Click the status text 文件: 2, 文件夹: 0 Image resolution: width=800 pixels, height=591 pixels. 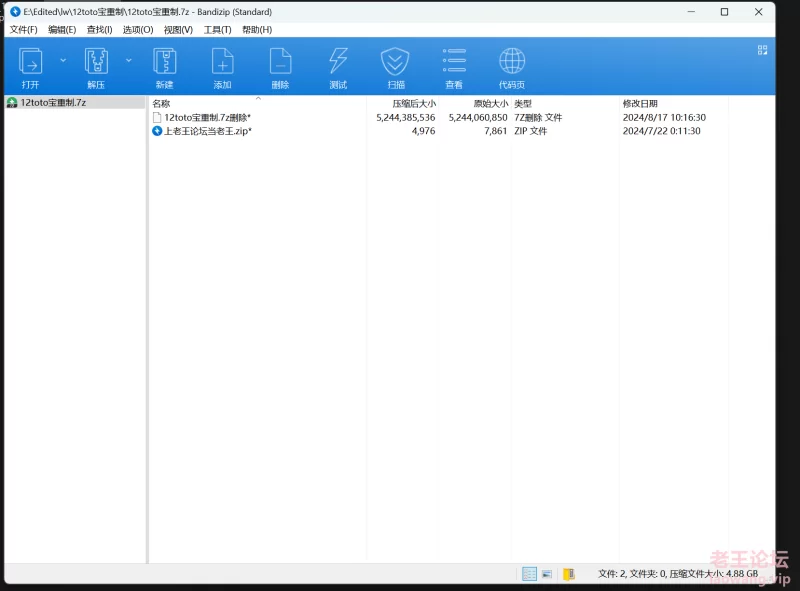(x=632, y=574)
